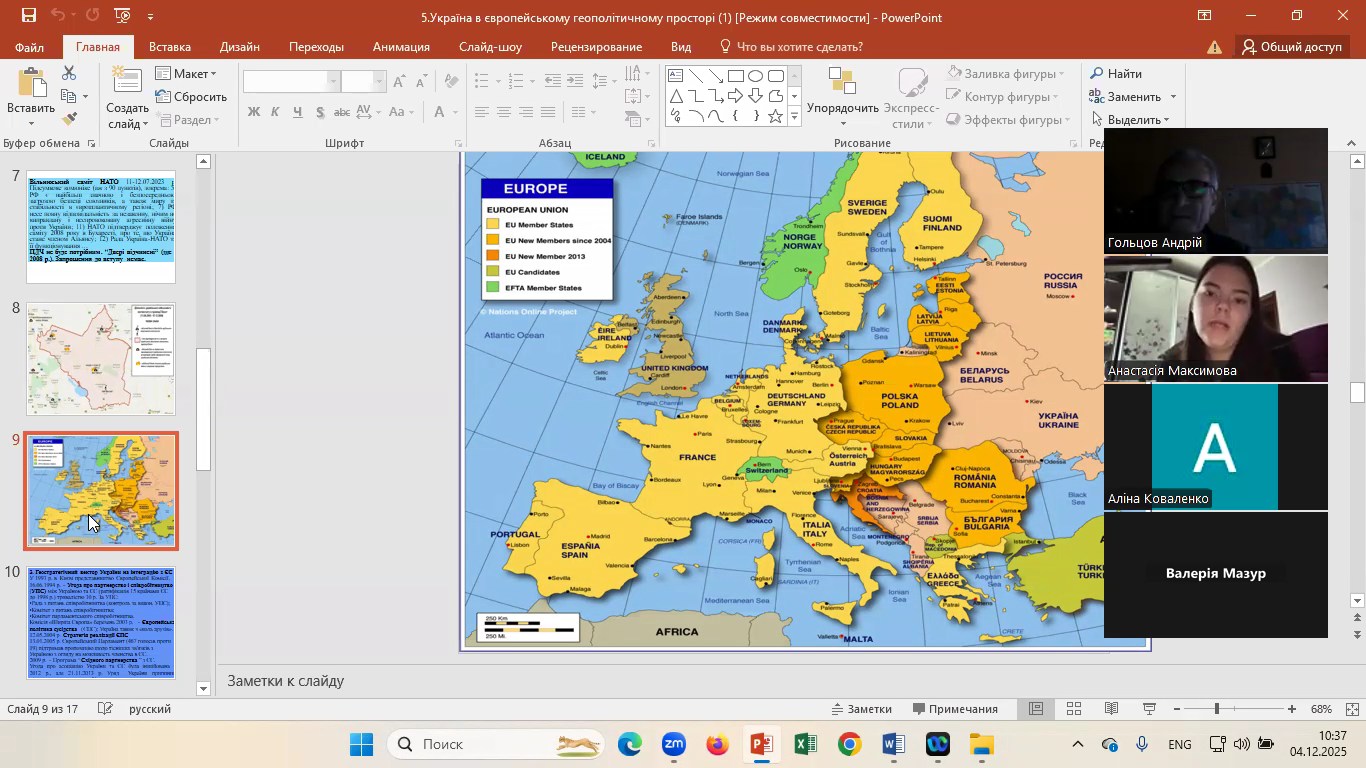Click fit slide to window icon

click(1352, 709)
